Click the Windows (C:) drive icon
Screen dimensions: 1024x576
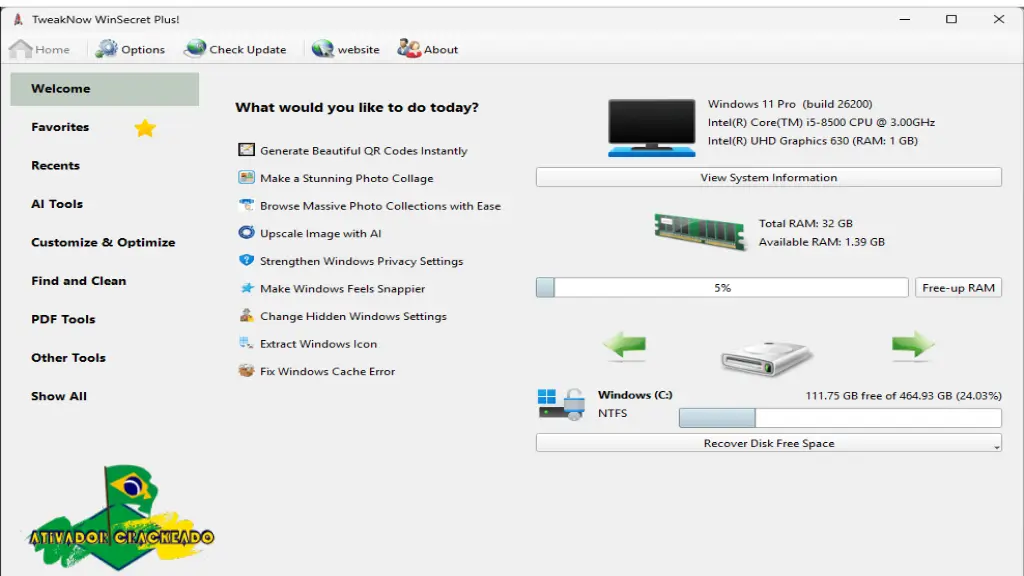561,404
